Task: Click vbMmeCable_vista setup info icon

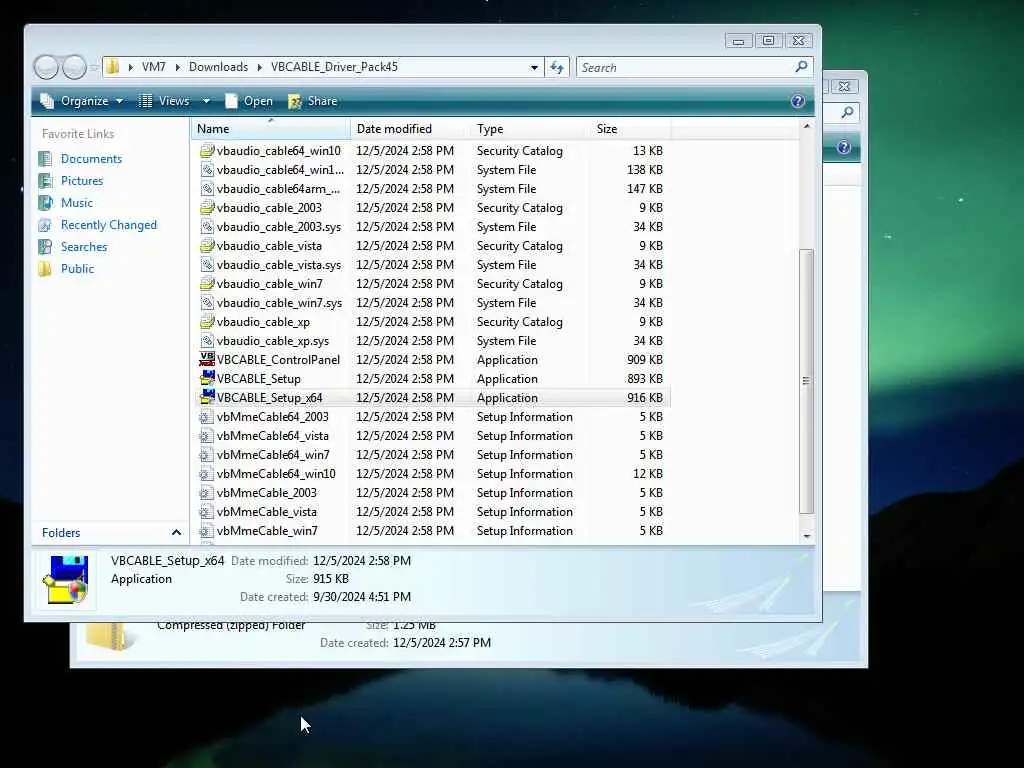Action: (206, 511)
